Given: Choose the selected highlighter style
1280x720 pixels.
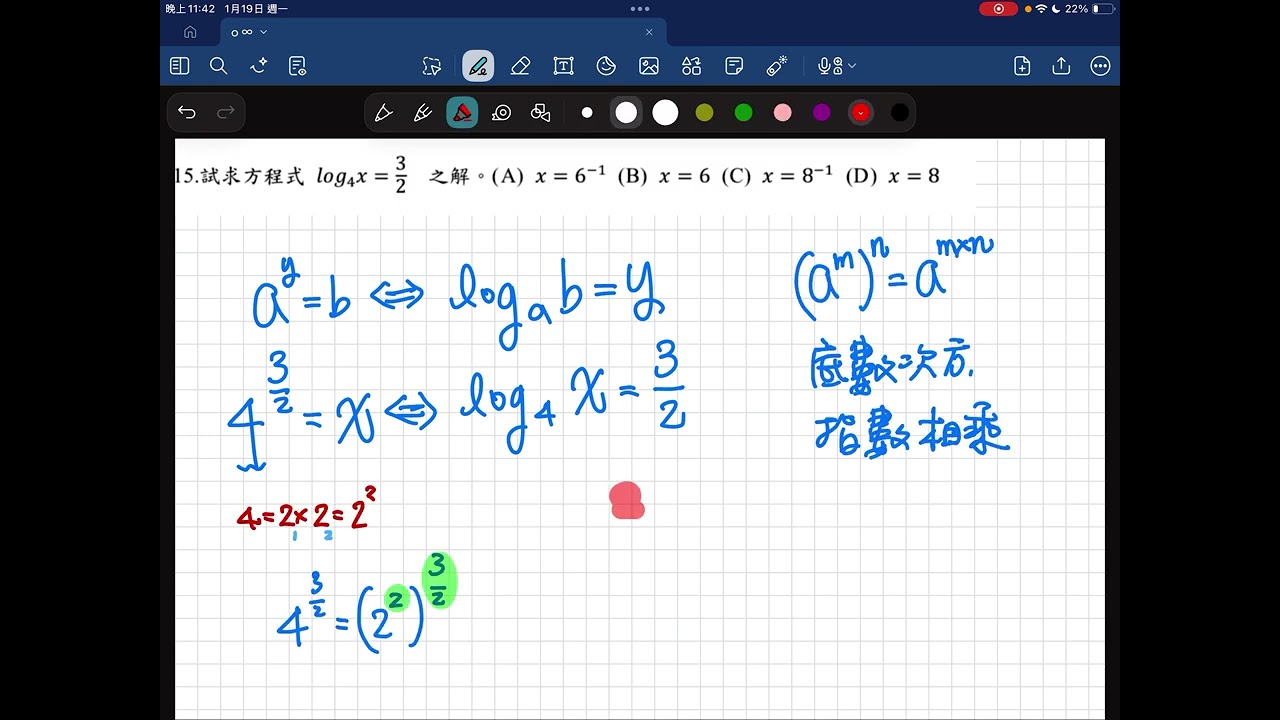Looking at the screenshot, I should 462,113.
